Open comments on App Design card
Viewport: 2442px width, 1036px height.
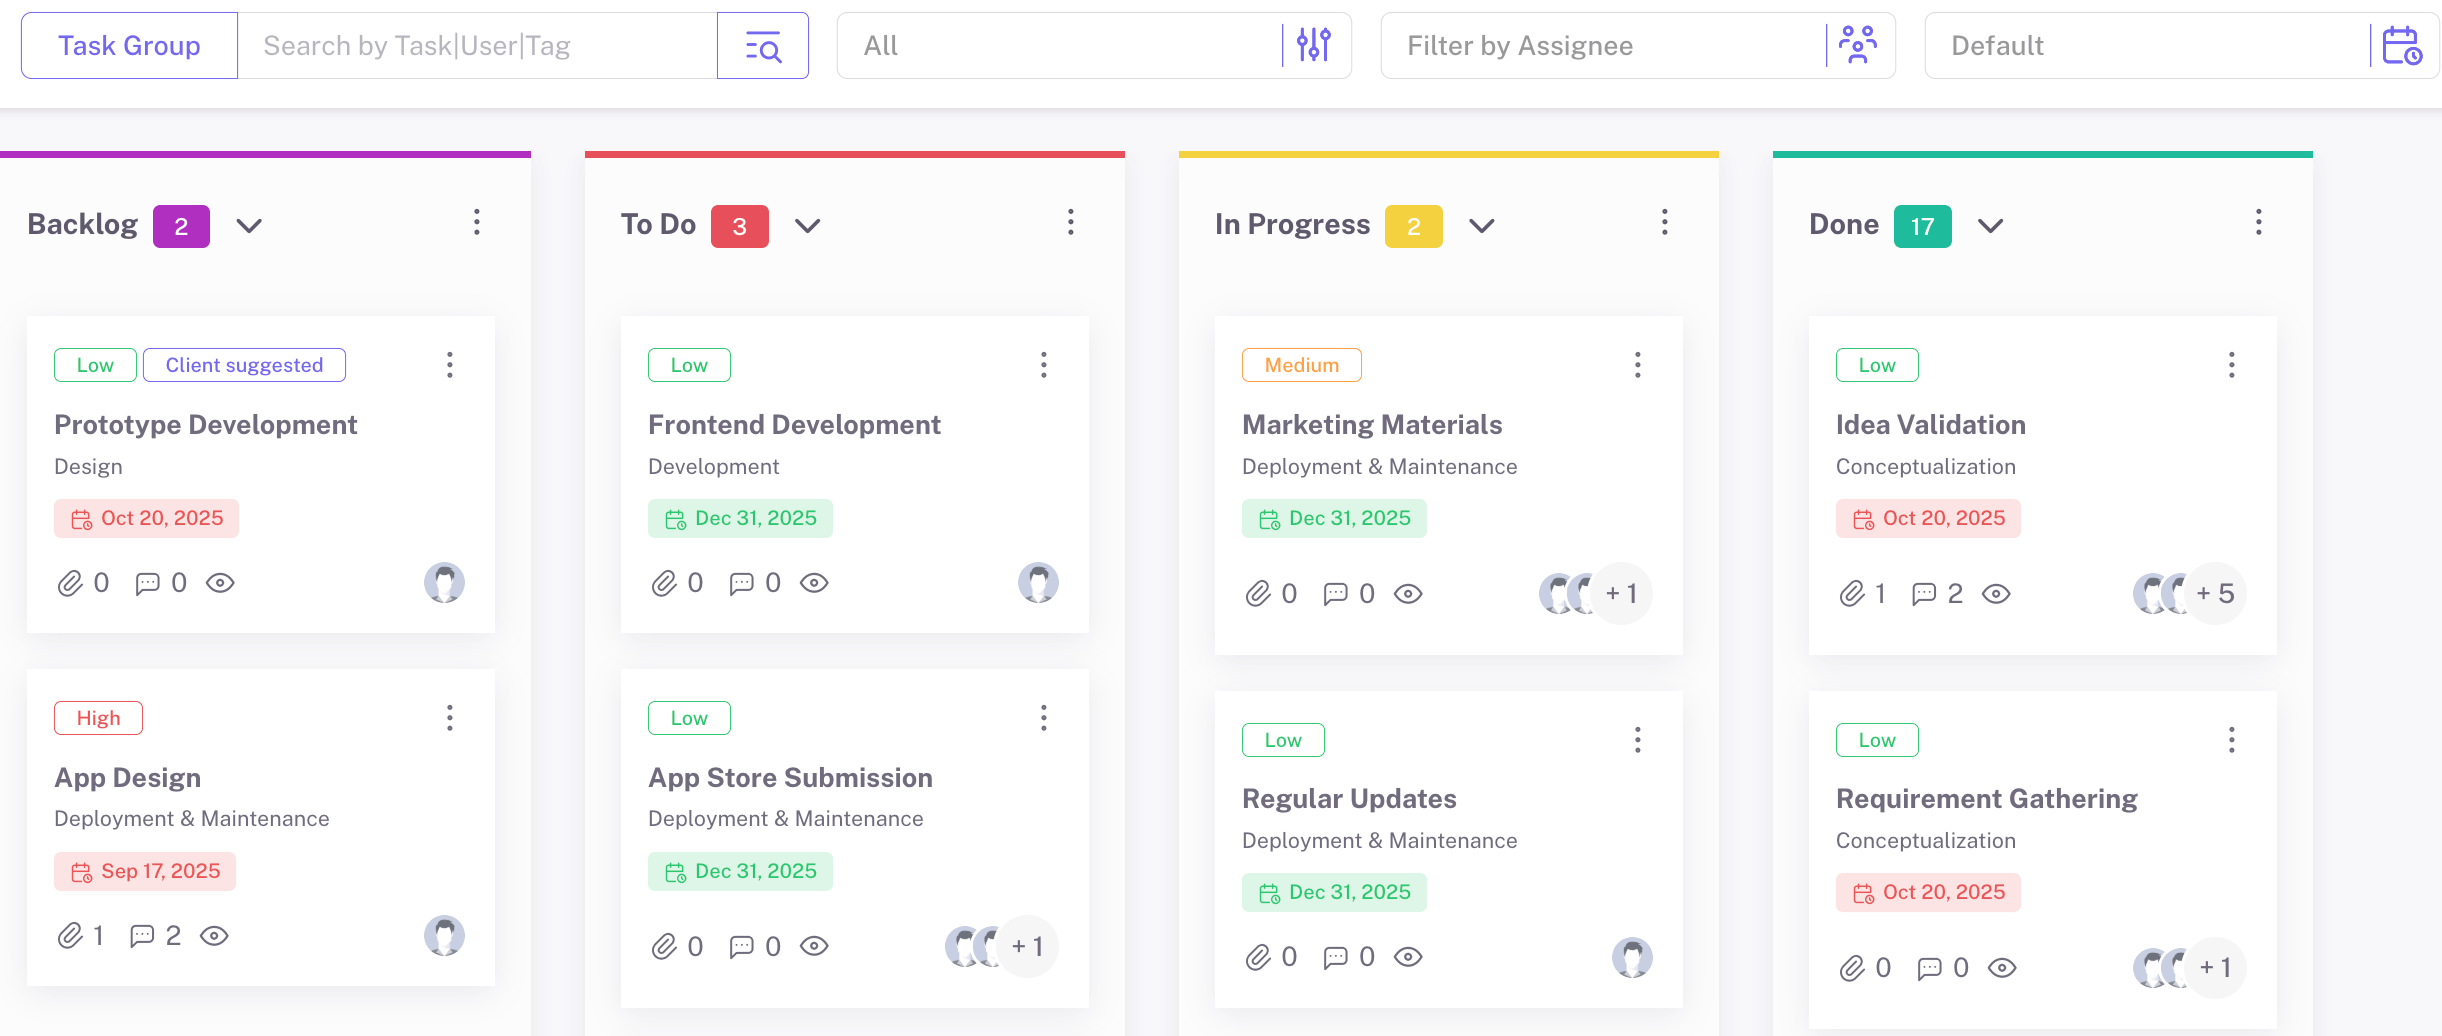pyautogui.click(x=143, y=936)
